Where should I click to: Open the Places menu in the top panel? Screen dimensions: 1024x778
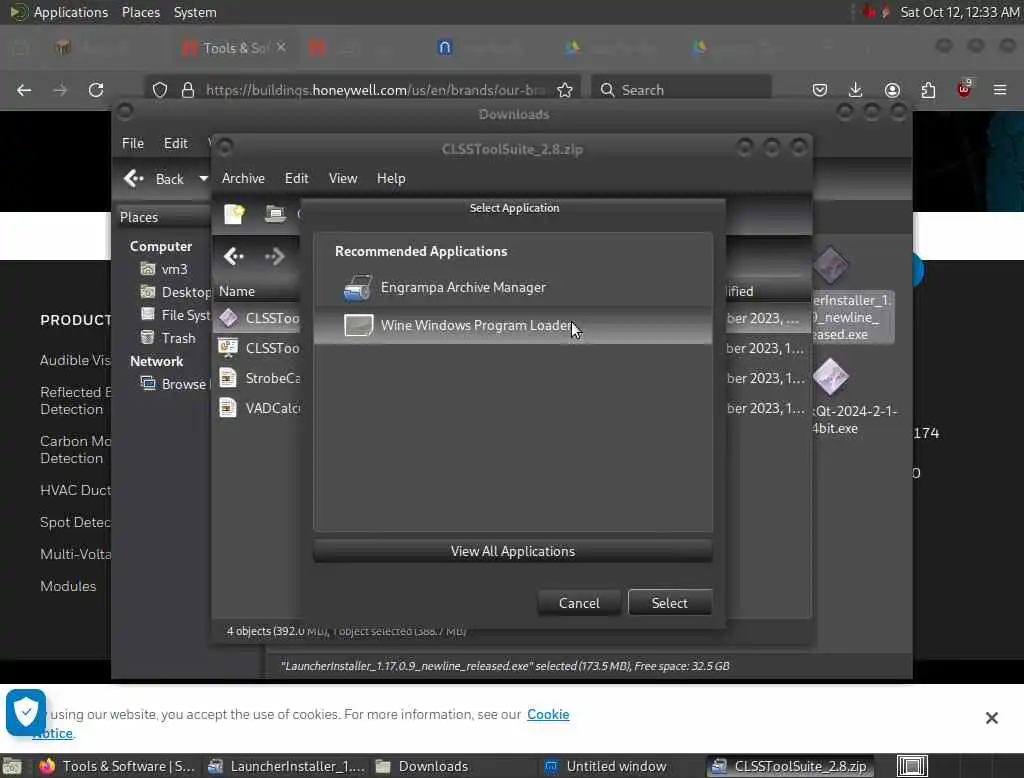[x=140, y=12]
